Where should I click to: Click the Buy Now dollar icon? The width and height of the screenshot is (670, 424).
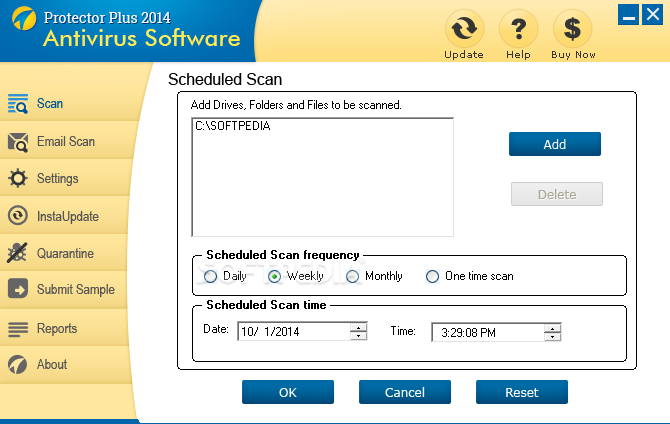point(573,29)
